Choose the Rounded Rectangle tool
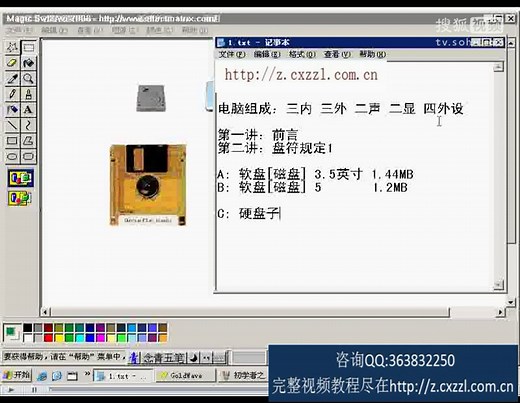The width and height of the screenshot is (520, 403). click(x=29, y=156)
